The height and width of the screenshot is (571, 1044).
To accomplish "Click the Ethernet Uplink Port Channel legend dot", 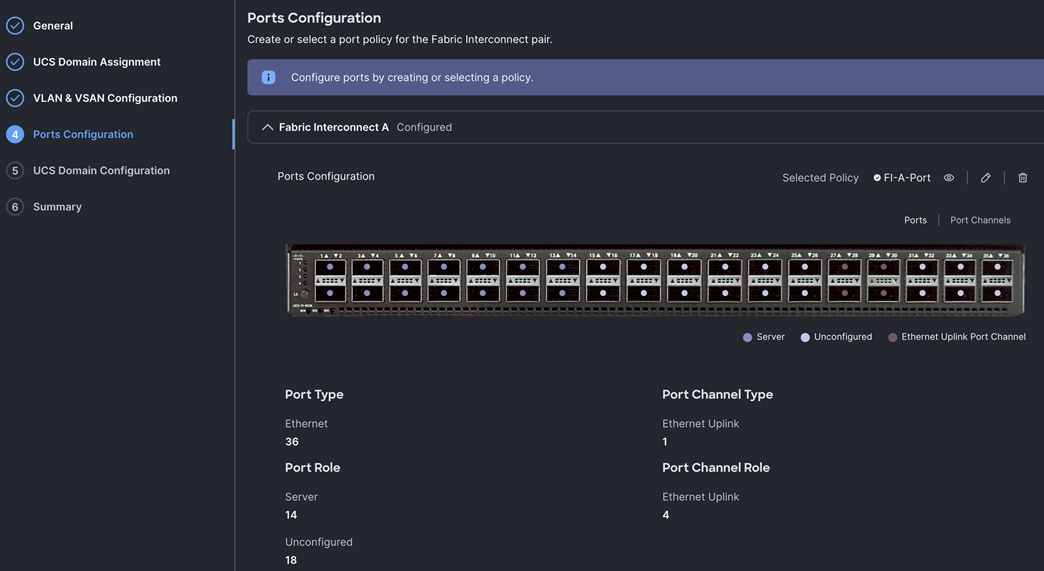I will pyautogui.click(x=892, y=337).
